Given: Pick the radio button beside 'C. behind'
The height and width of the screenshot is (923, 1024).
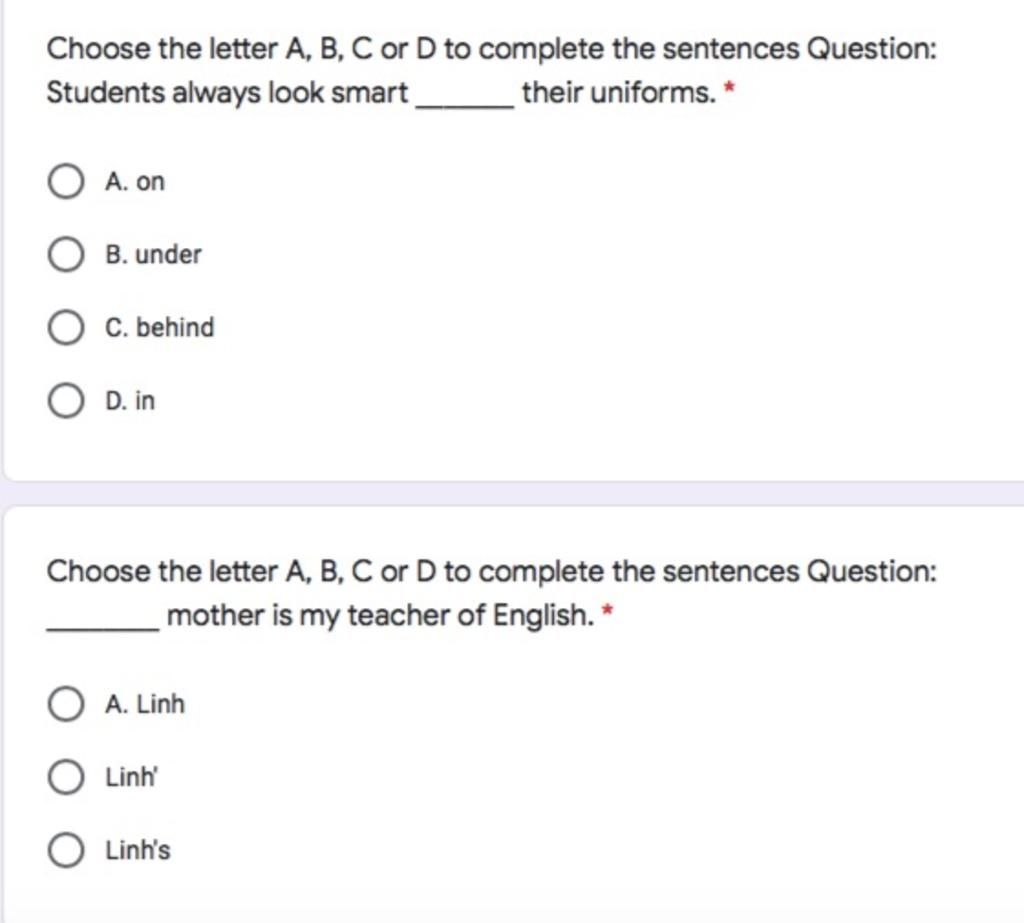Looking at the screenshot, I should 65,328.
